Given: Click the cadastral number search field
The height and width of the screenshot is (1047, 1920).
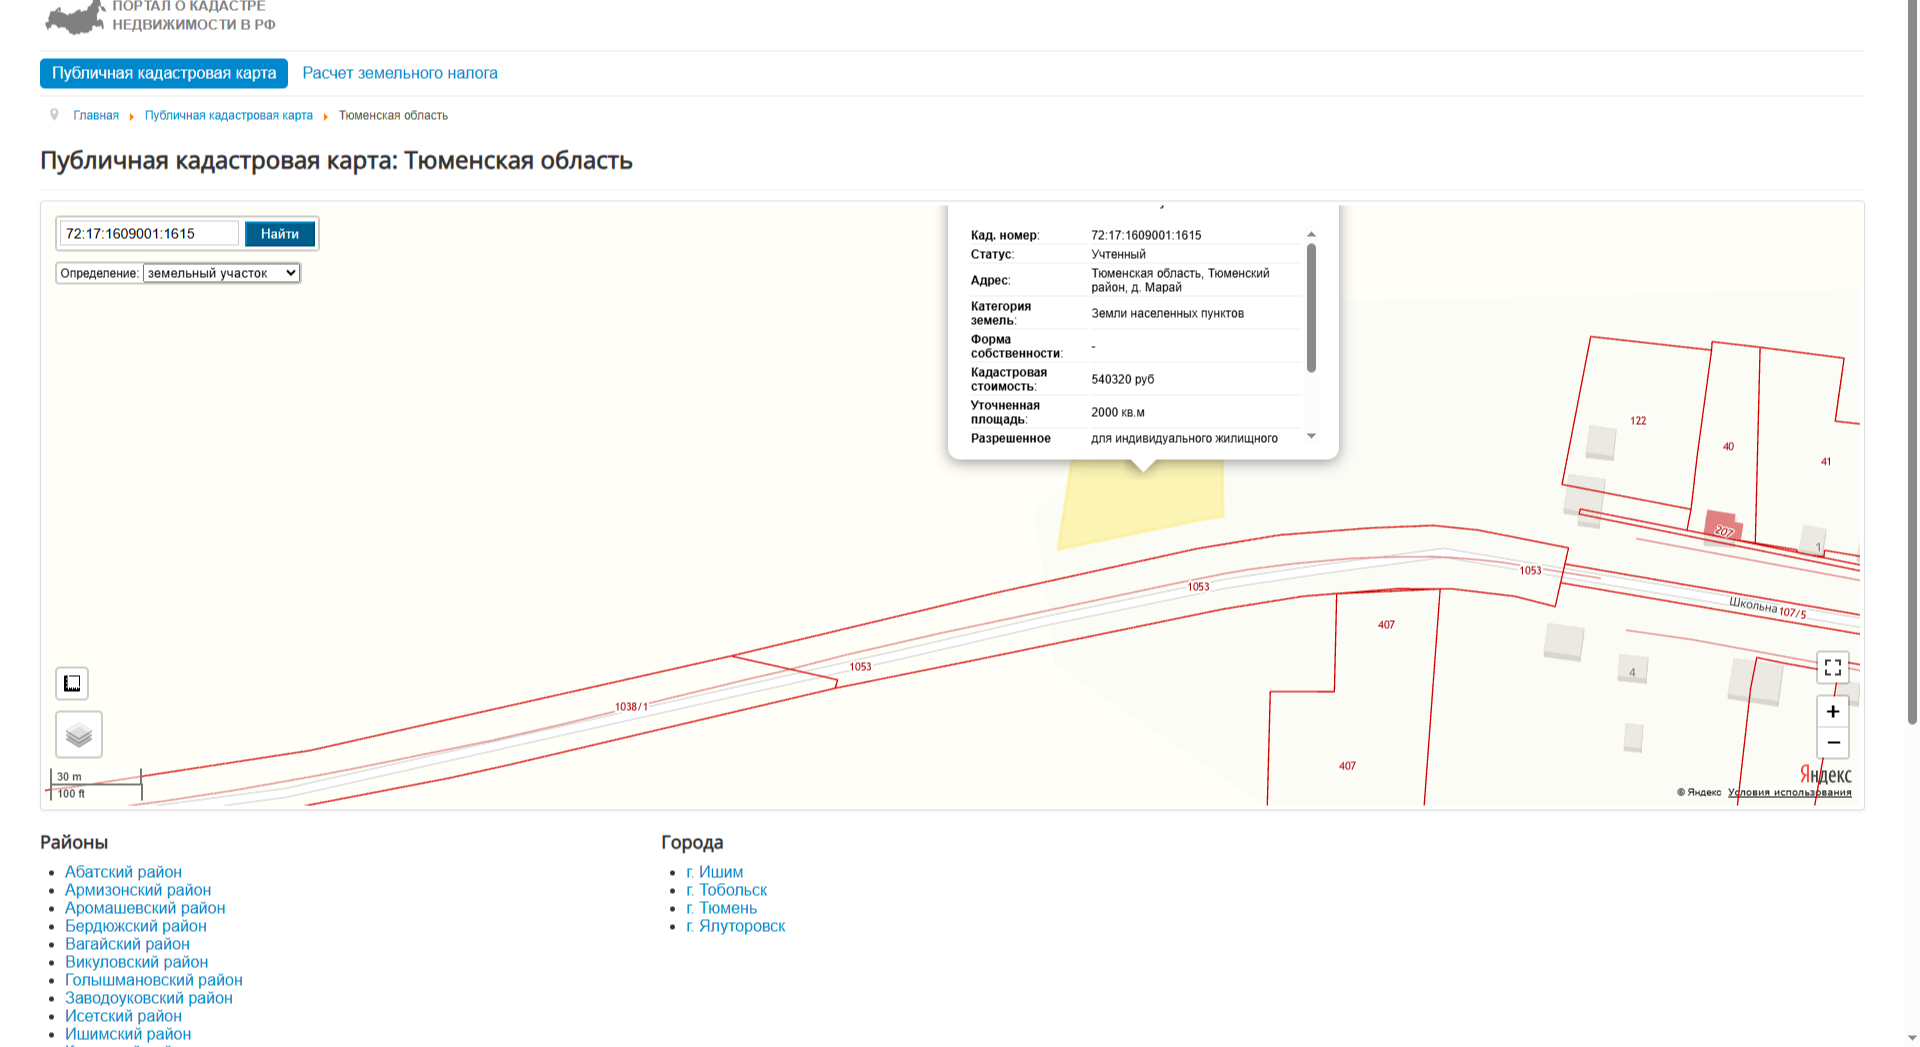Looking at the screenshot, I should click(149, 234).
